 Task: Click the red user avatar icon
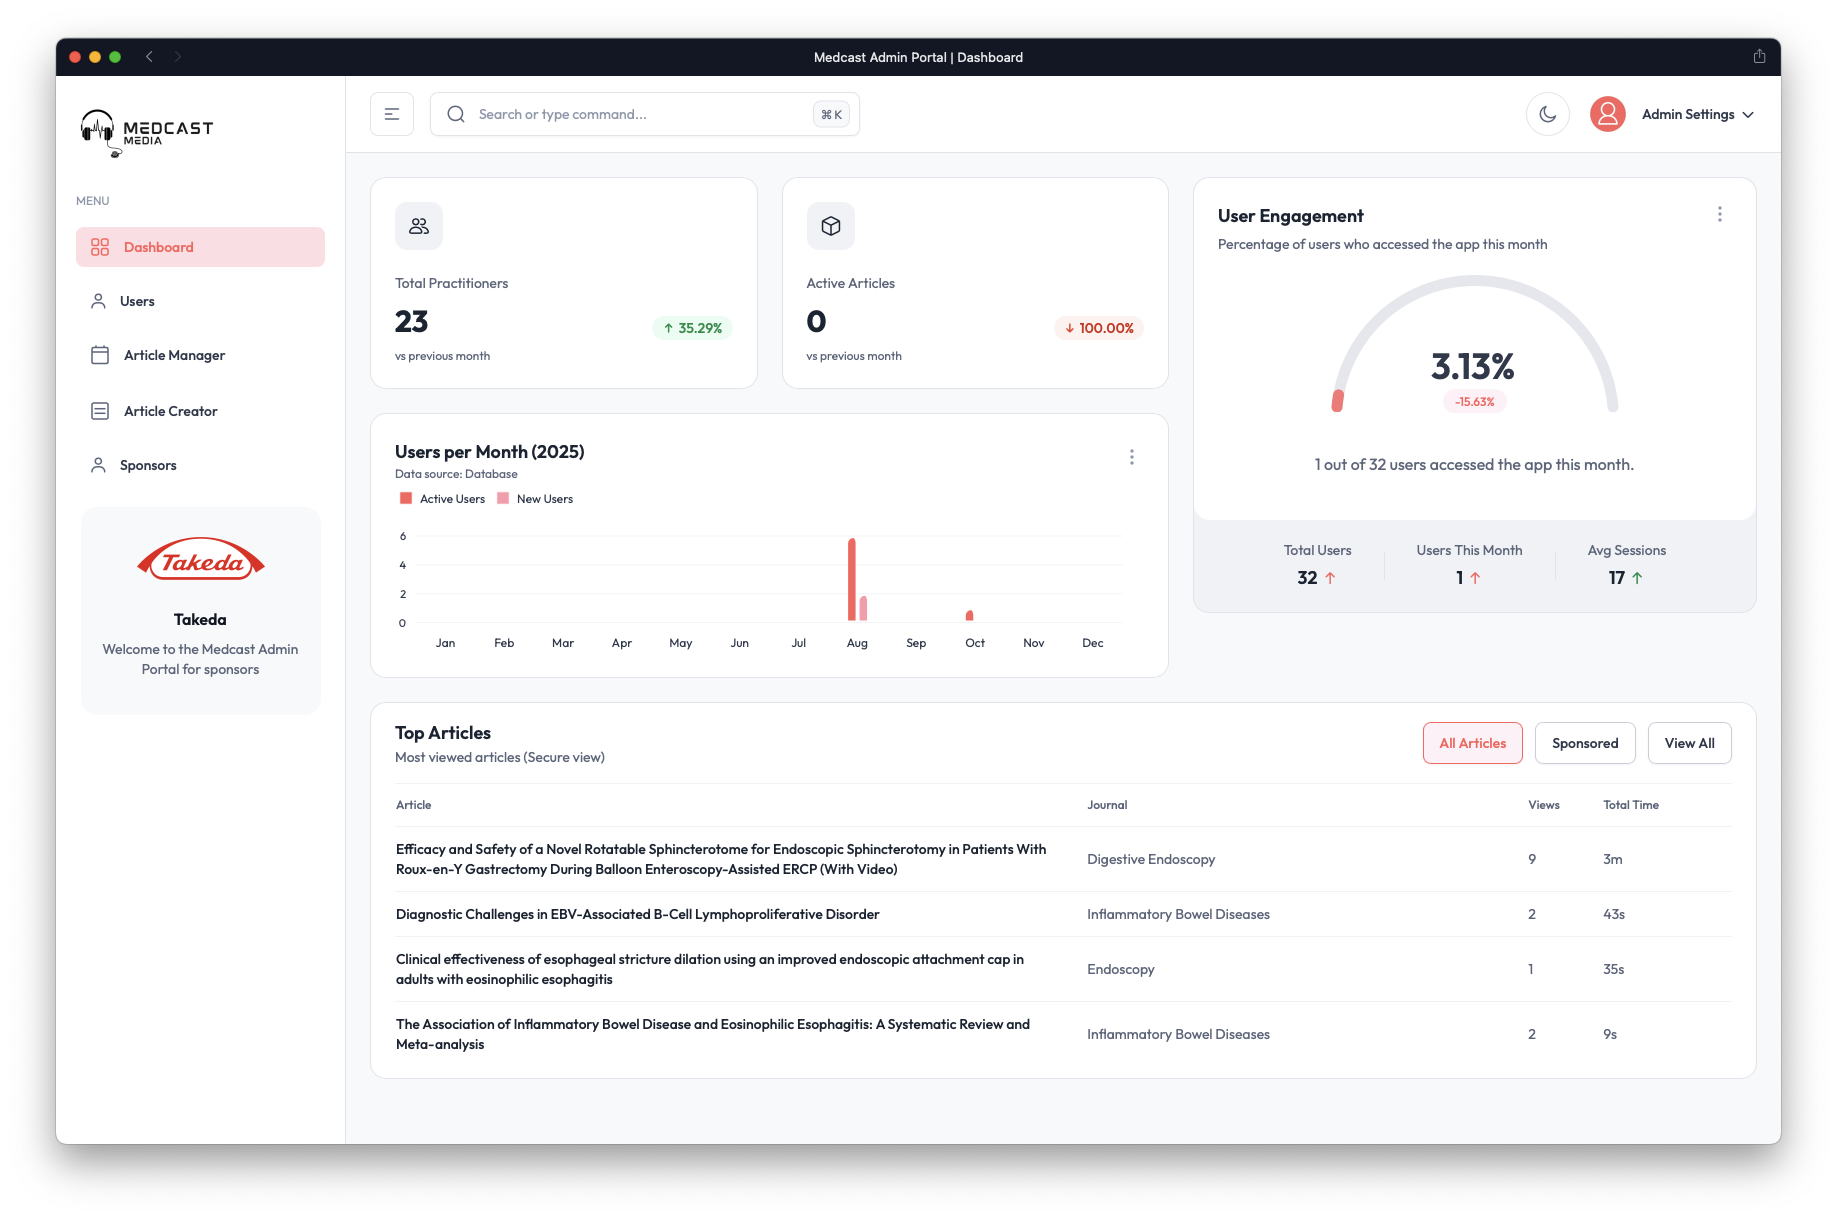(x=1608, y=114)
